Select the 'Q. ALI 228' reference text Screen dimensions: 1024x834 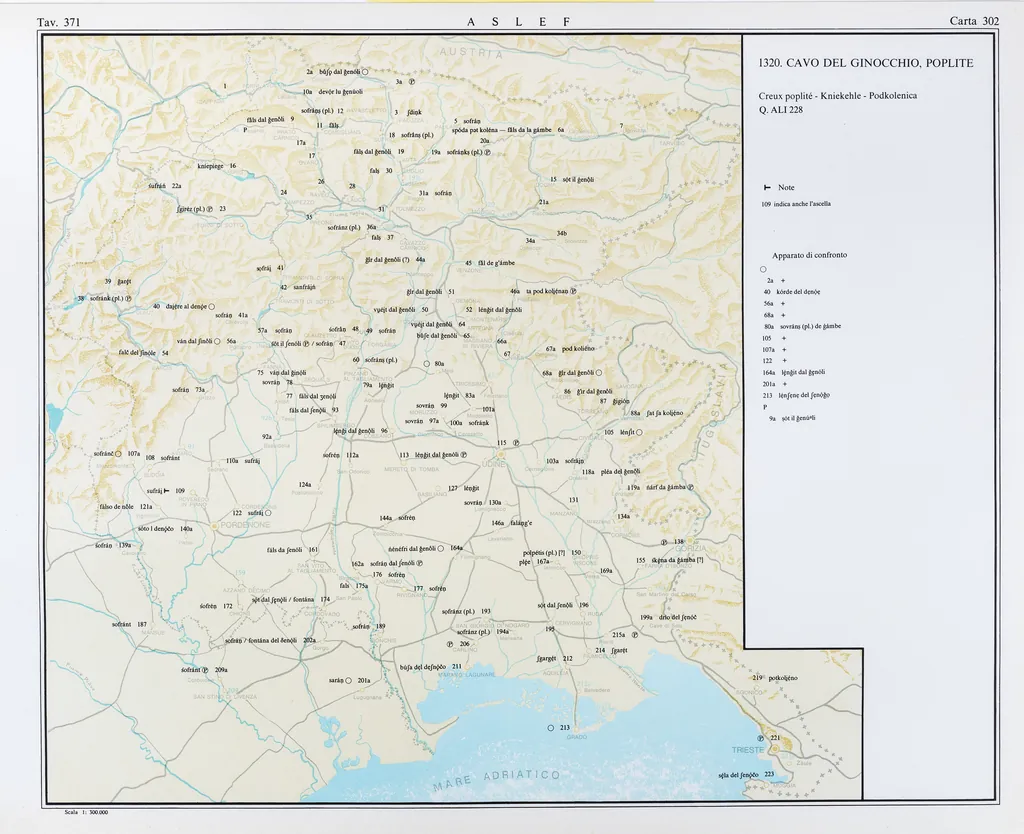click(781, 110)
